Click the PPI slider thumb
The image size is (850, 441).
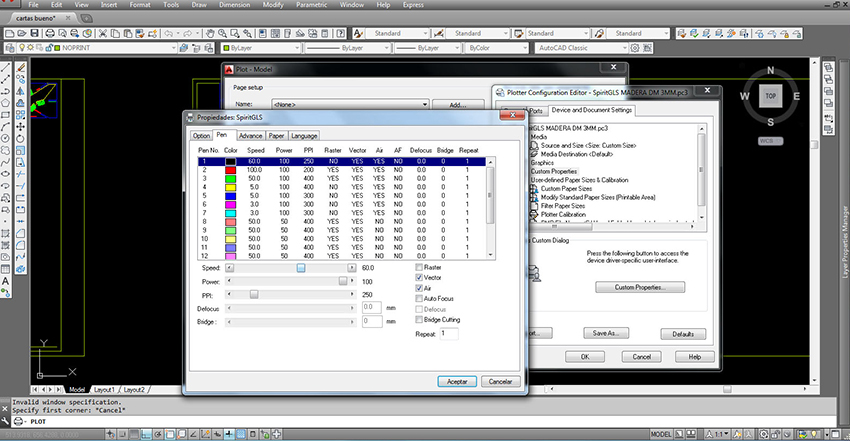(x=254, y=295)
